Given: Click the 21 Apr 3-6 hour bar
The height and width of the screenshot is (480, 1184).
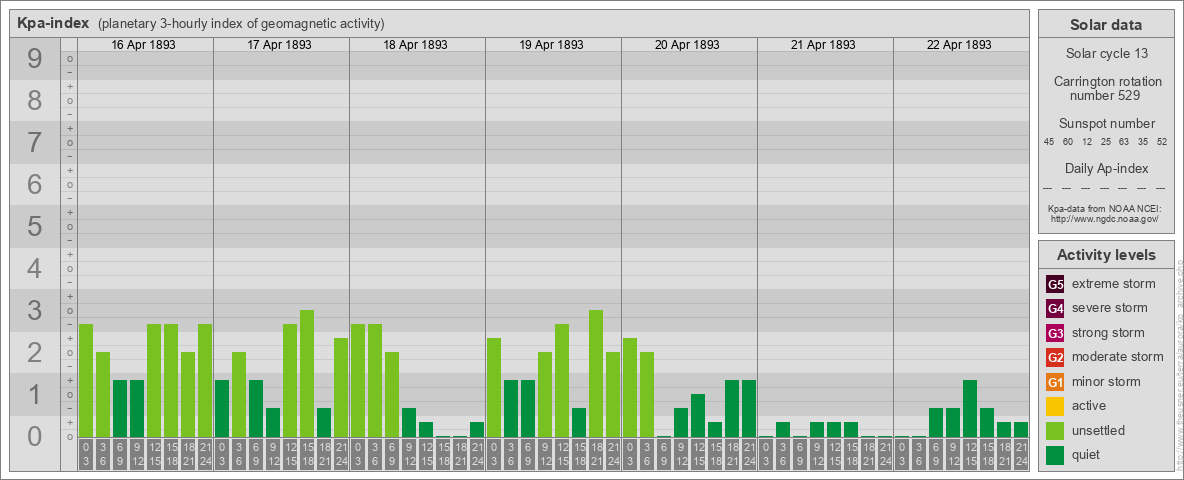Looking at the screenshot, I should pos(782,429).
